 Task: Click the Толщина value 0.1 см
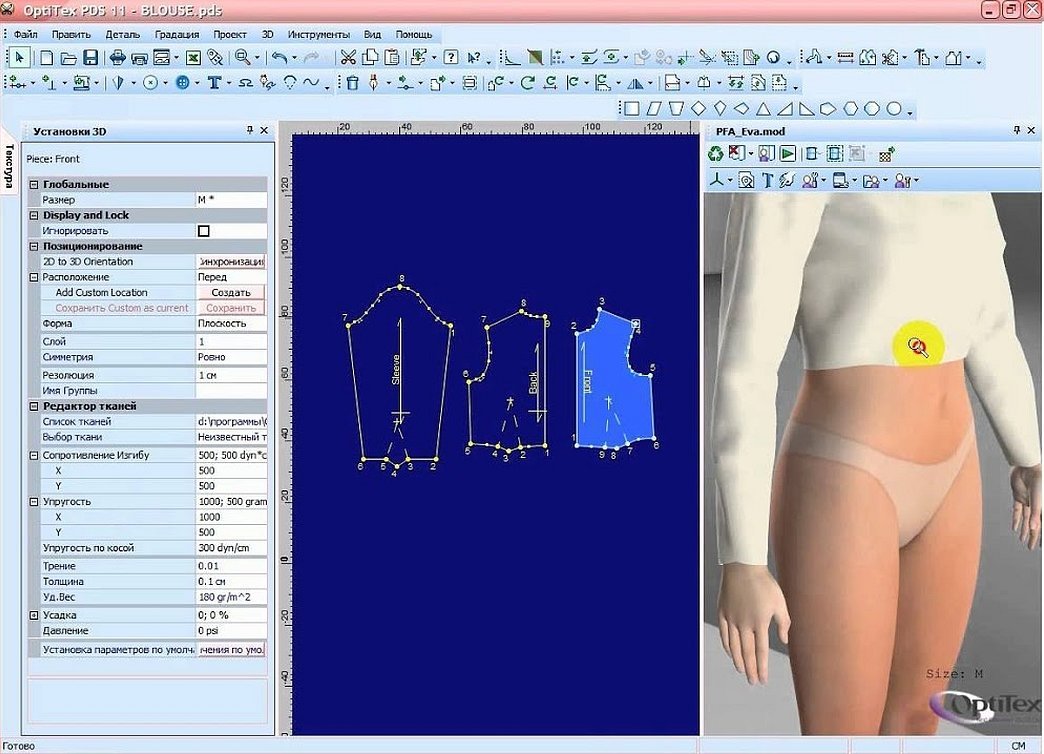click(231, 581)
